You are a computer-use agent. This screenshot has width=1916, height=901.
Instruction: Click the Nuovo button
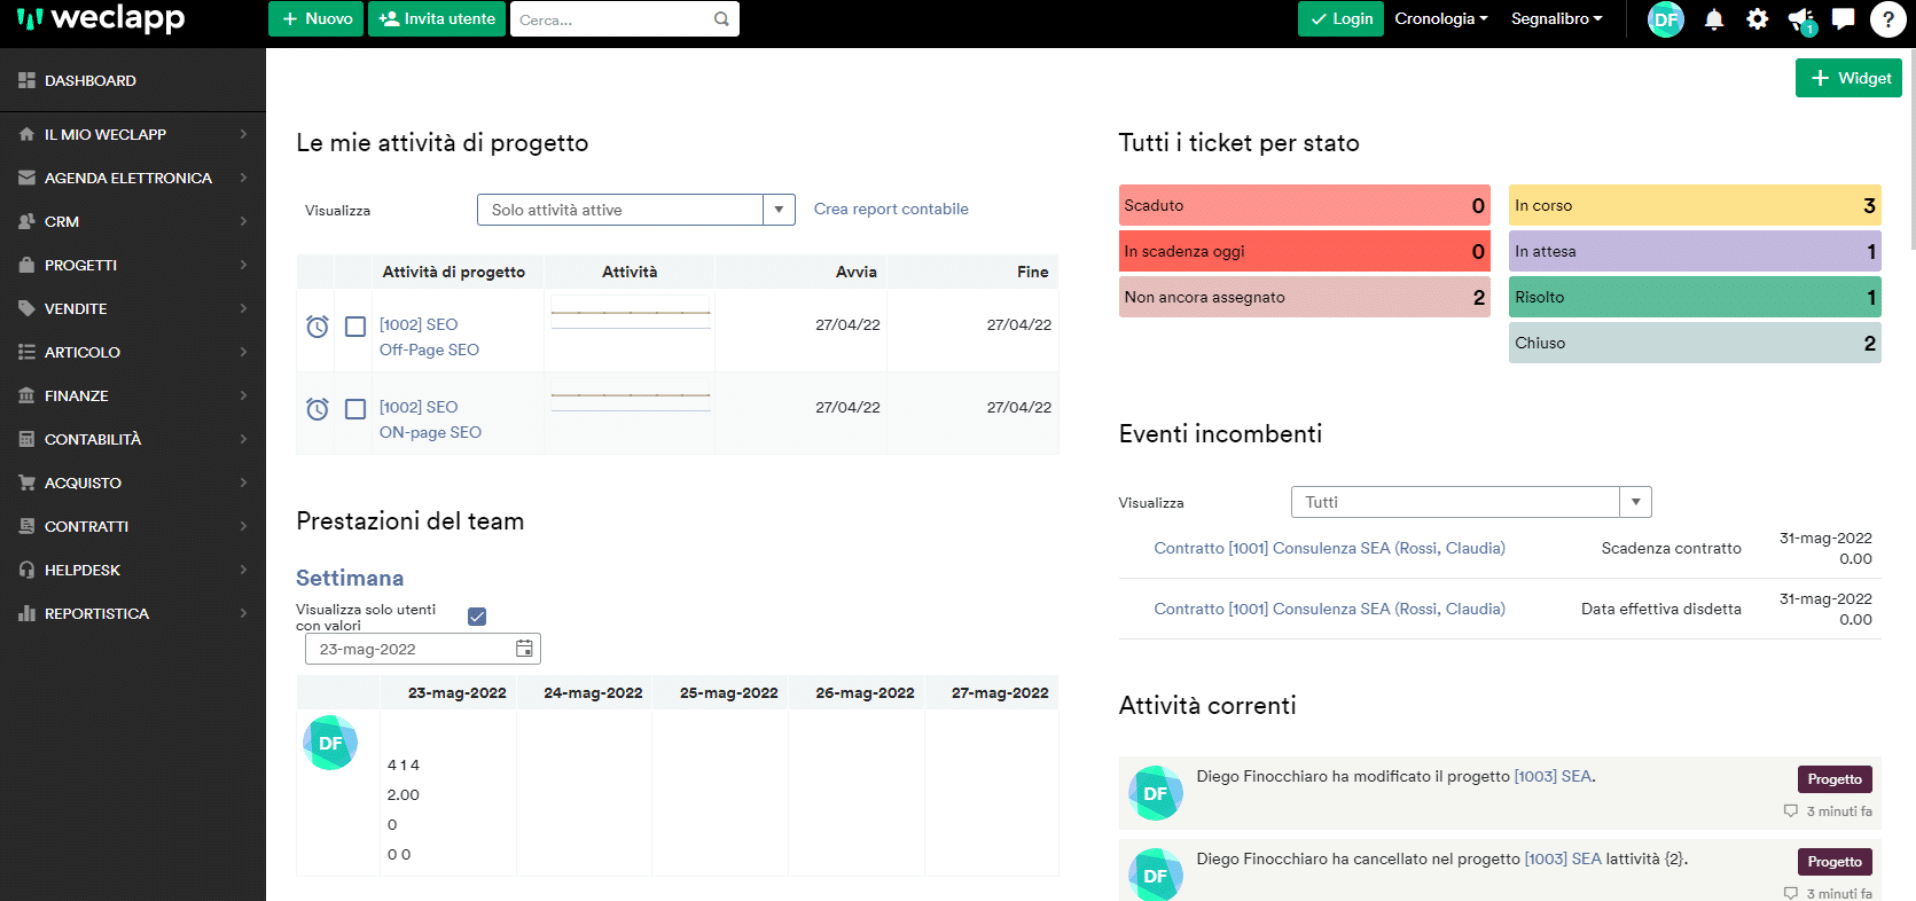(316, 19)
